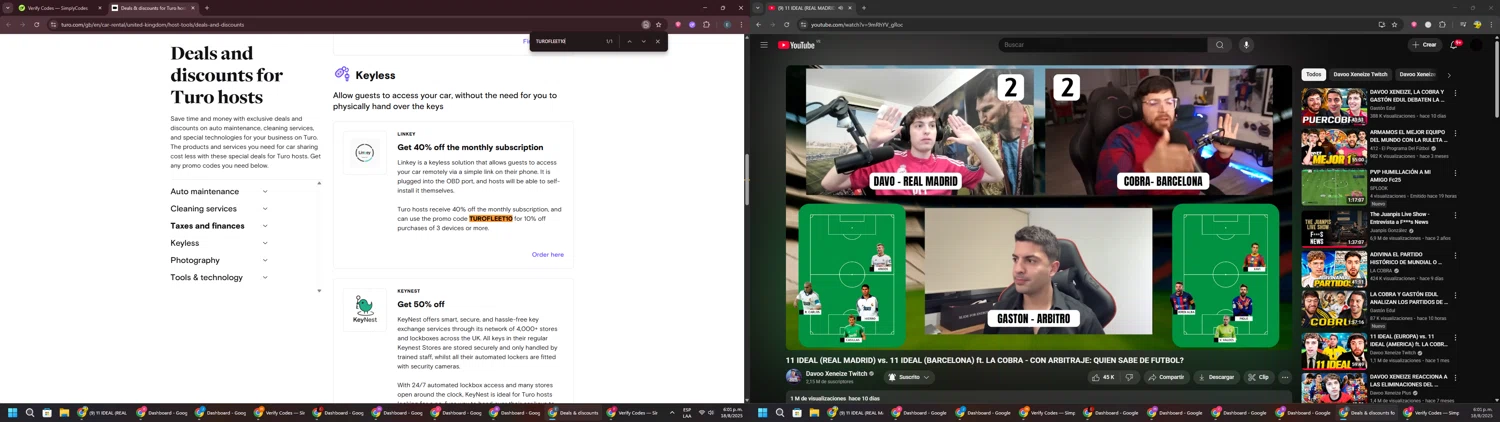Like the video with 45 K likes
1500x422 pixels.
(x=1104, y=377)
